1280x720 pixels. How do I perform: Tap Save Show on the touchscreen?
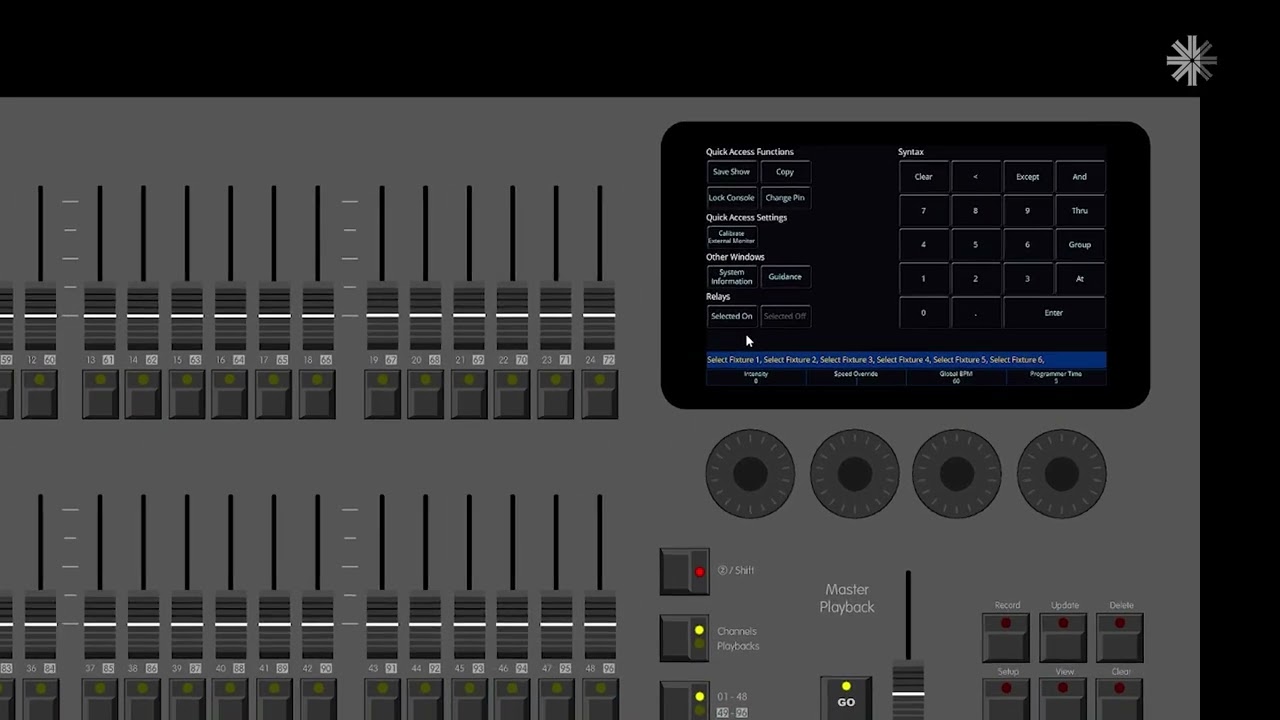click(x=731, y=172)
